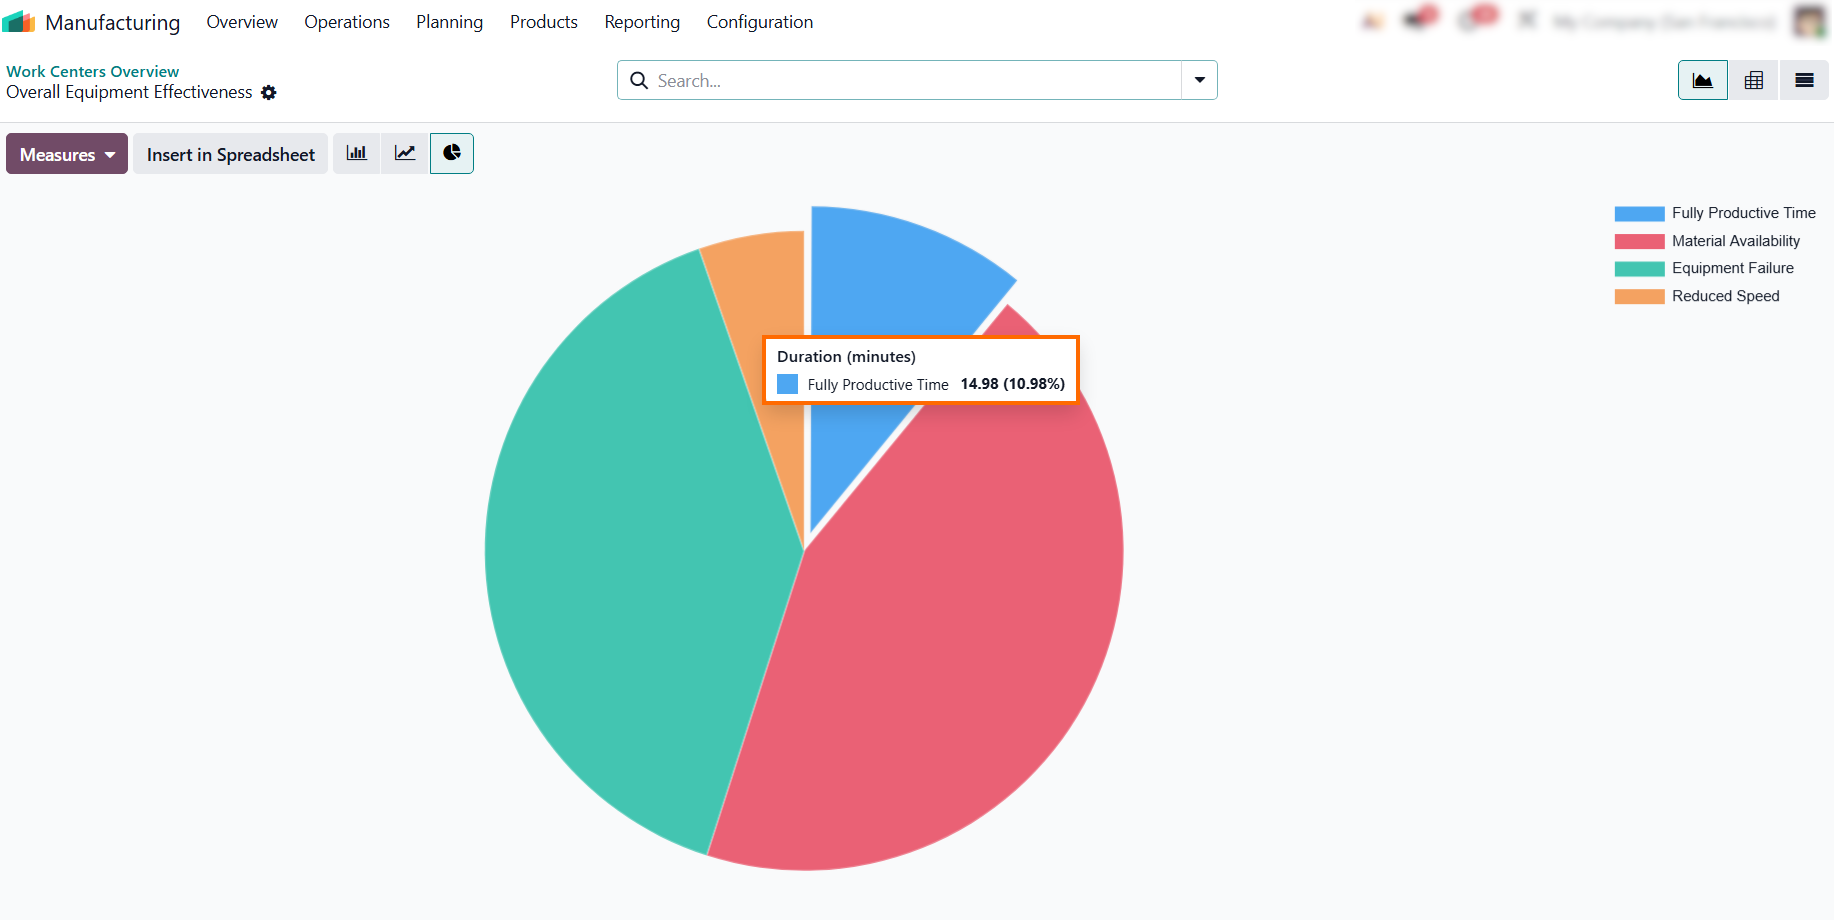Open the graph view
Screen dimensions: 1834x920
1702,81
